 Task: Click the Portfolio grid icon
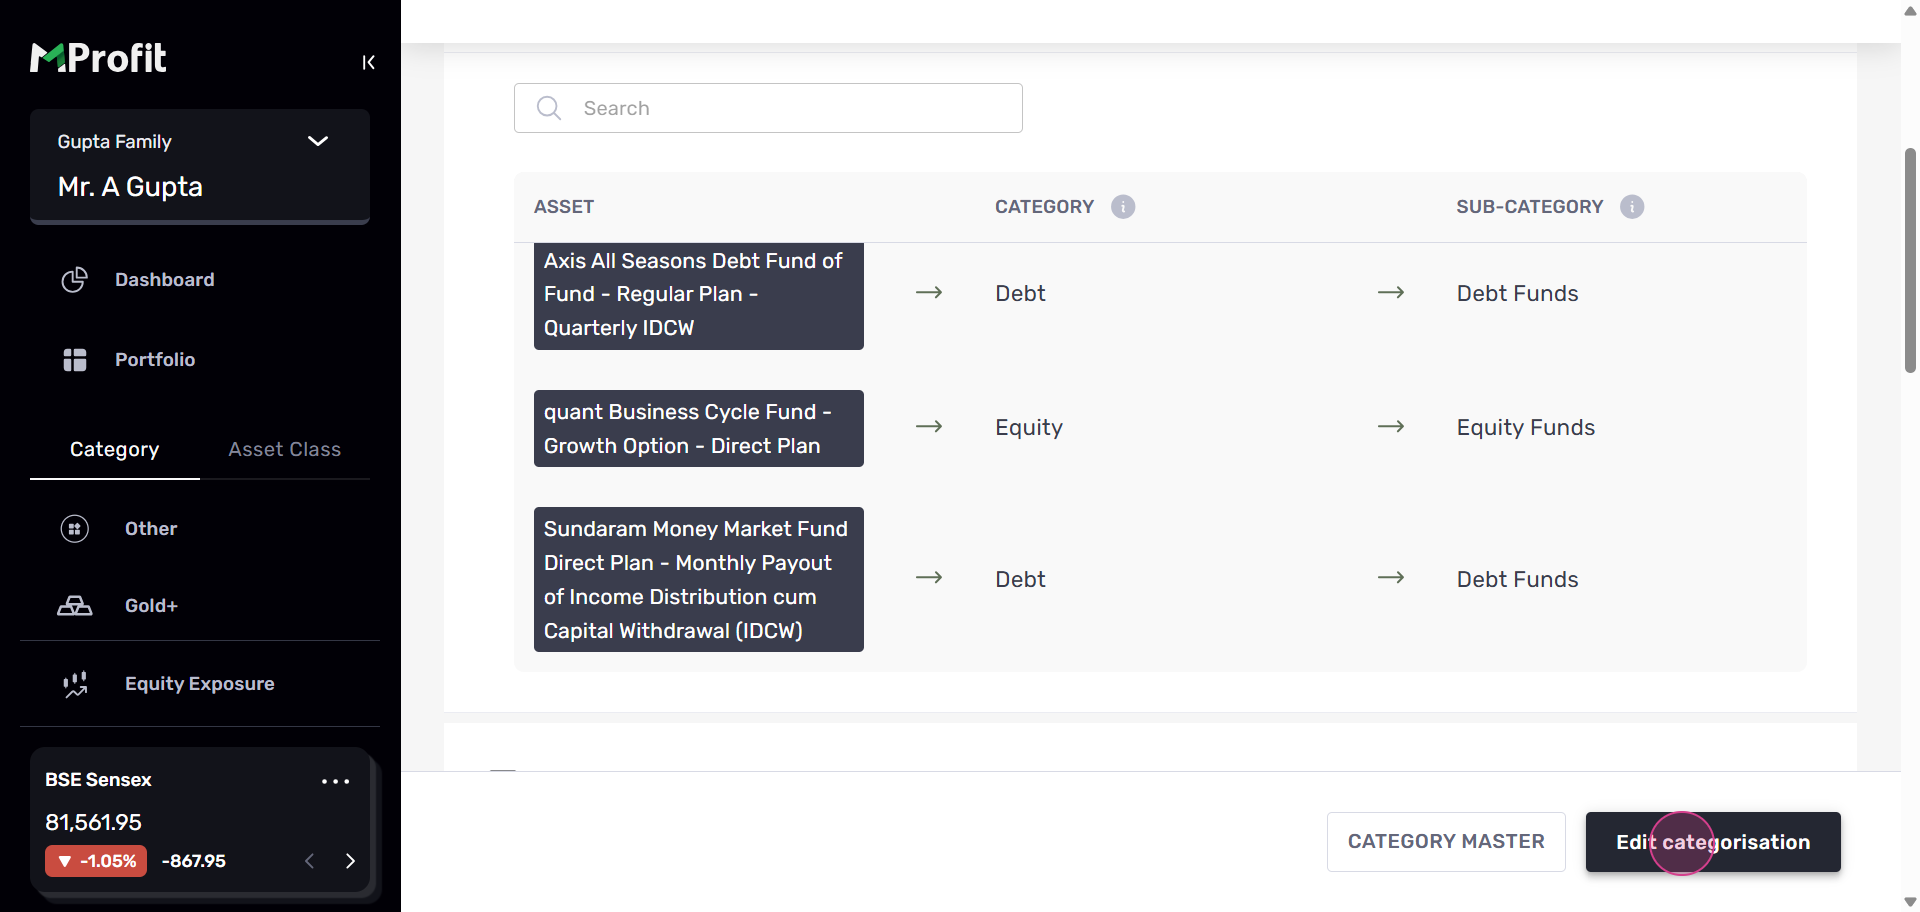coord(75,360)
